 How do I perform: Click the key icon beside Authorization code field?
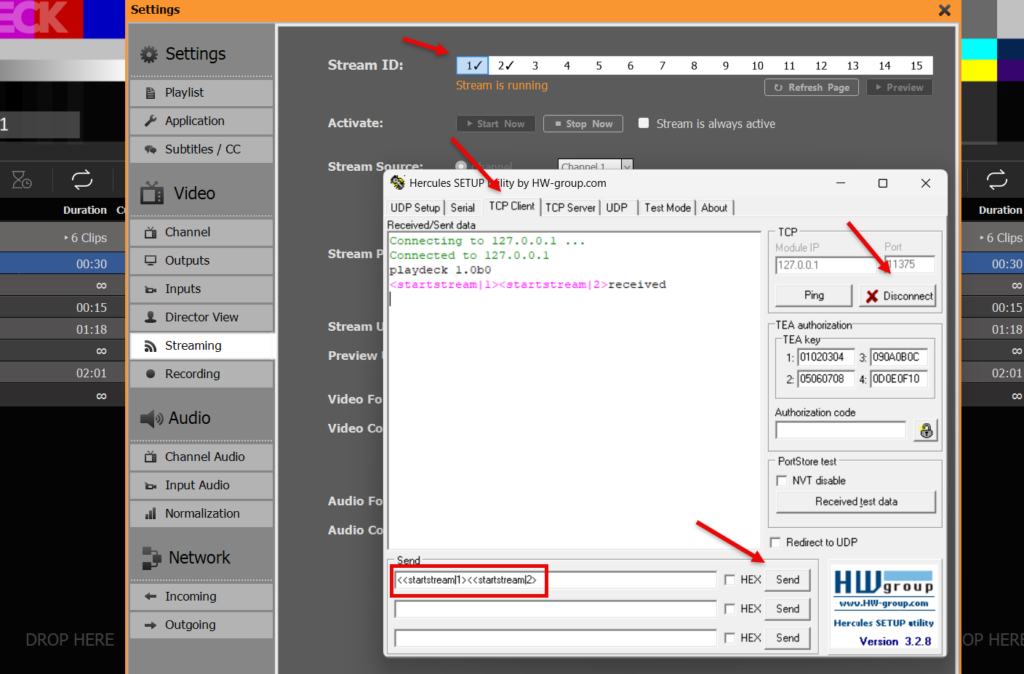(x=925, y=430)
